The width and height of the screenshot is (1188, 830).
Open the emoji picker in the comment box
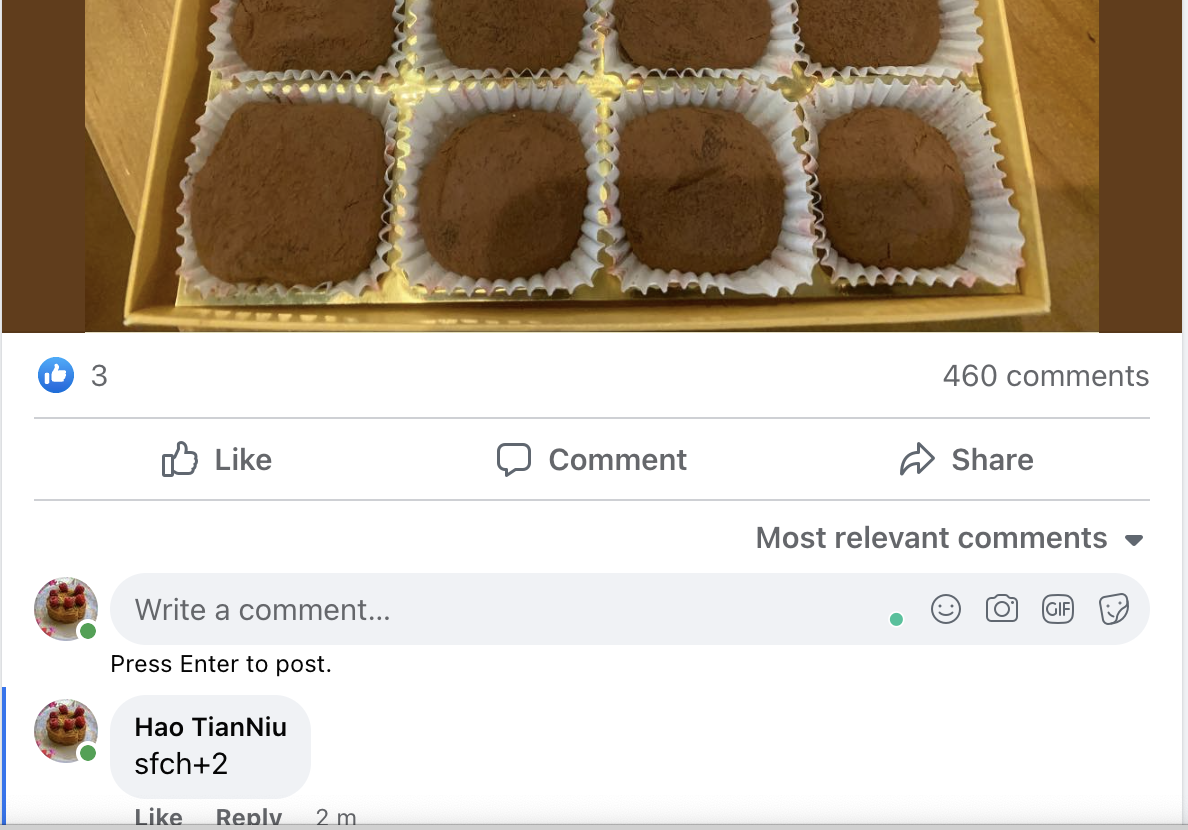[946, 608]
